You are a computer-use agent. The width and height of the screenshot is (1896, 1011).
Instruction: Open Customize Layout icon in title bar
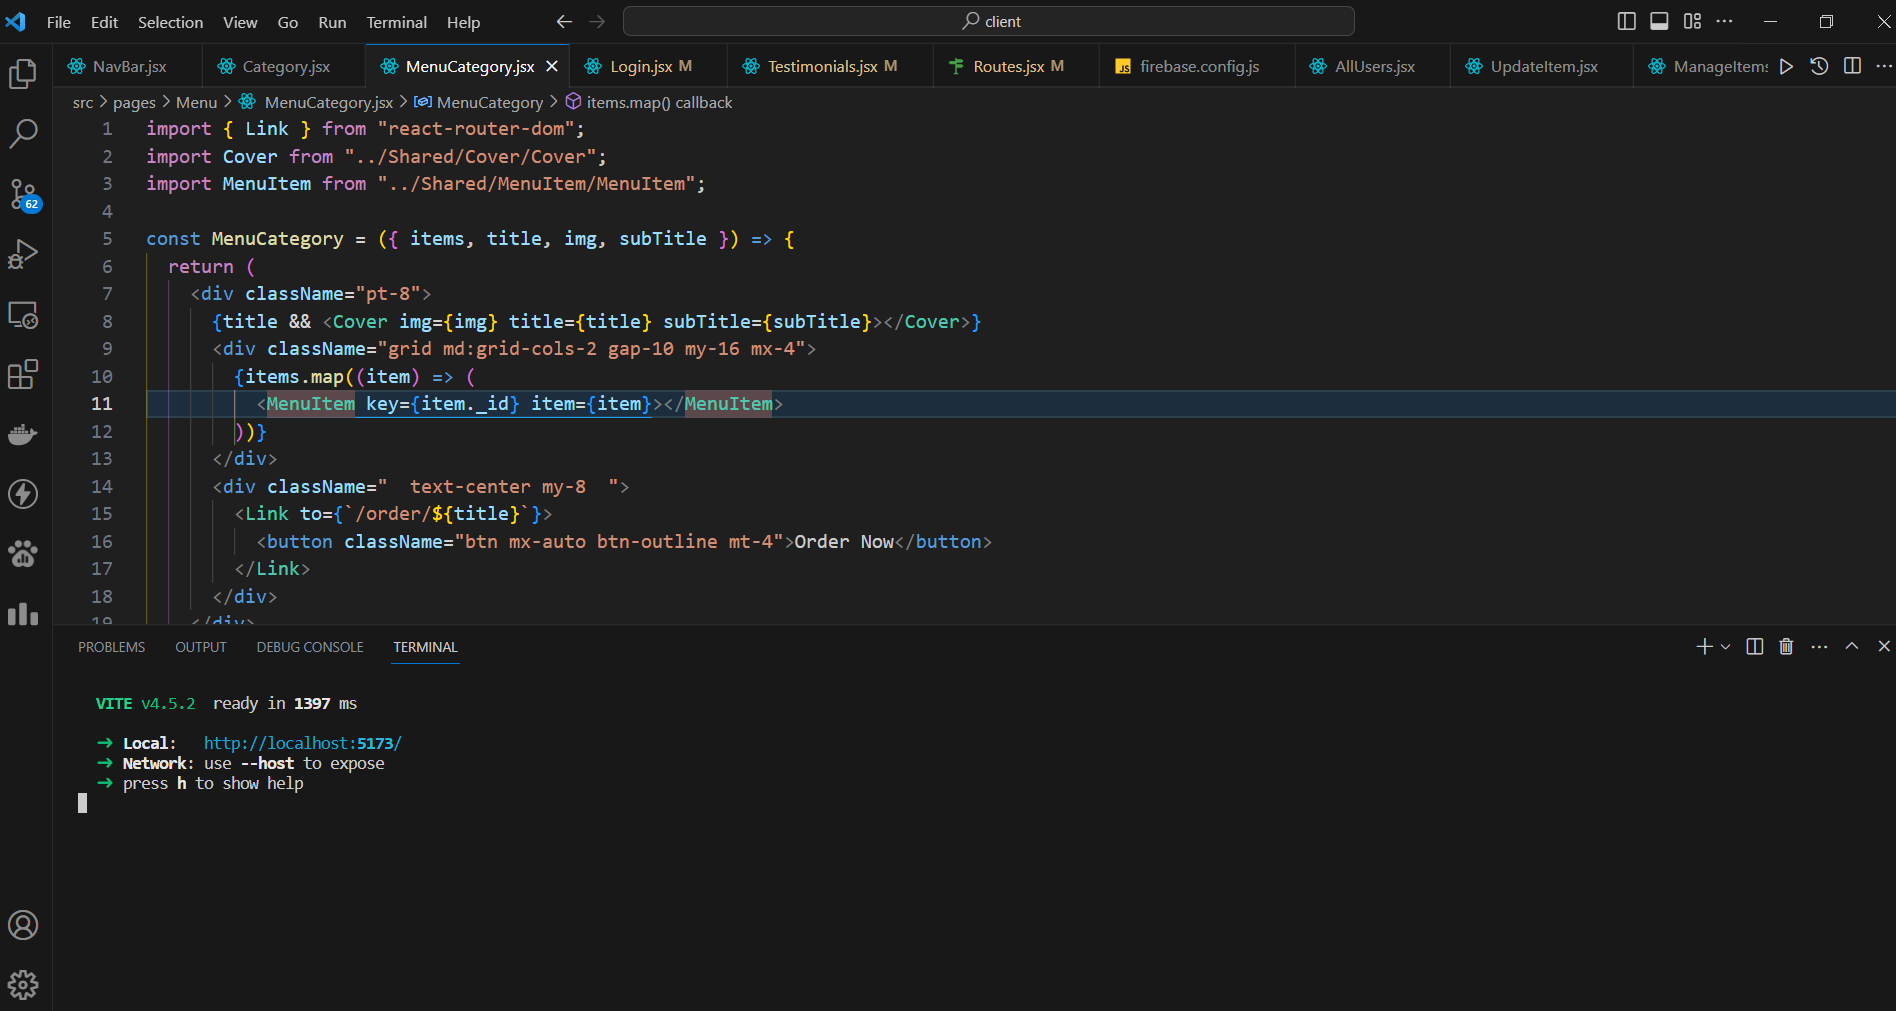(x=1692, y=21)
